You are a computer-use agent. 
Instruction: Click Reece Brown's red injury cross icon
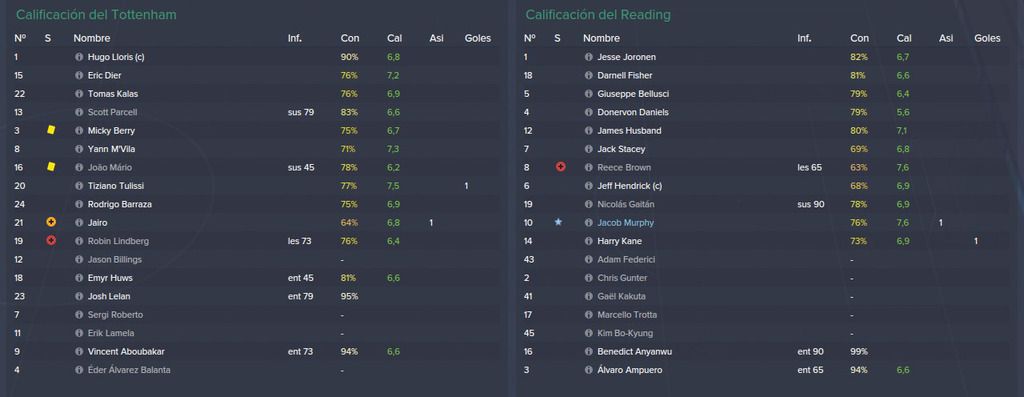click(560, 167)
